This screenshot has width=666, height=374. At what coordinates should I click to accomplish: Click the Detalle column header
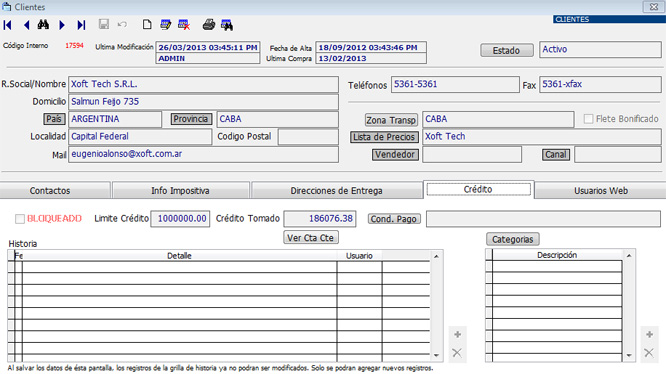pos(179,256)
